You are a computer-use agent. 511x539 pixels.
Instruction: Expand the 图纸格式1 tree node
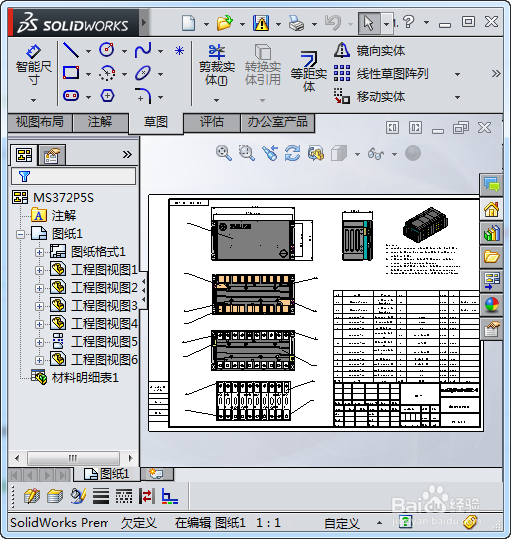39,252
